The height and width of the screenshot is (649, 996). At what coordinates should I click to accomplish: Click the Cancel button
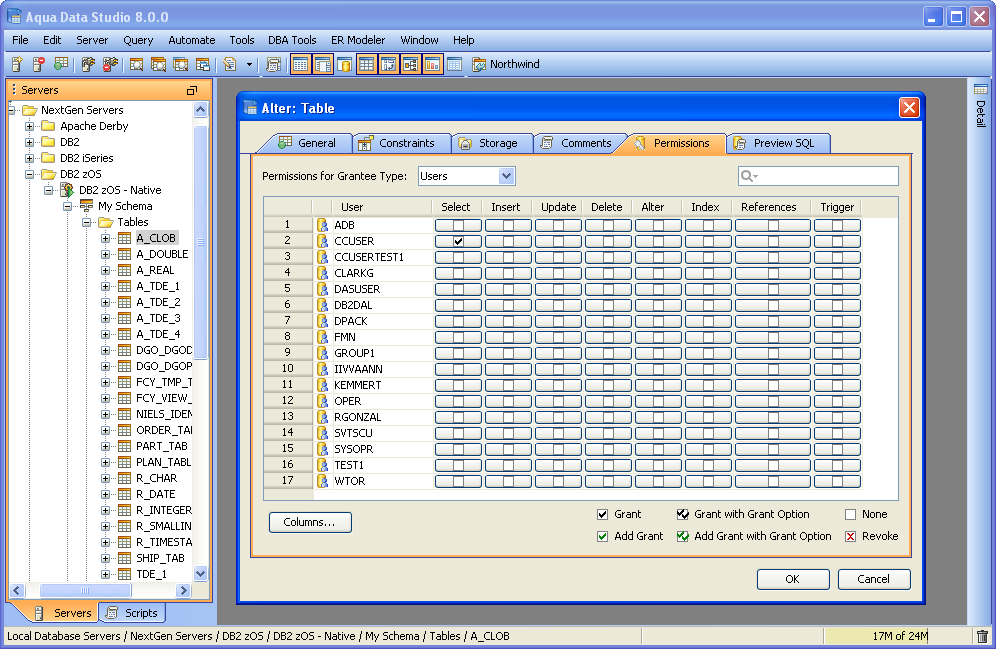(873, 579)
